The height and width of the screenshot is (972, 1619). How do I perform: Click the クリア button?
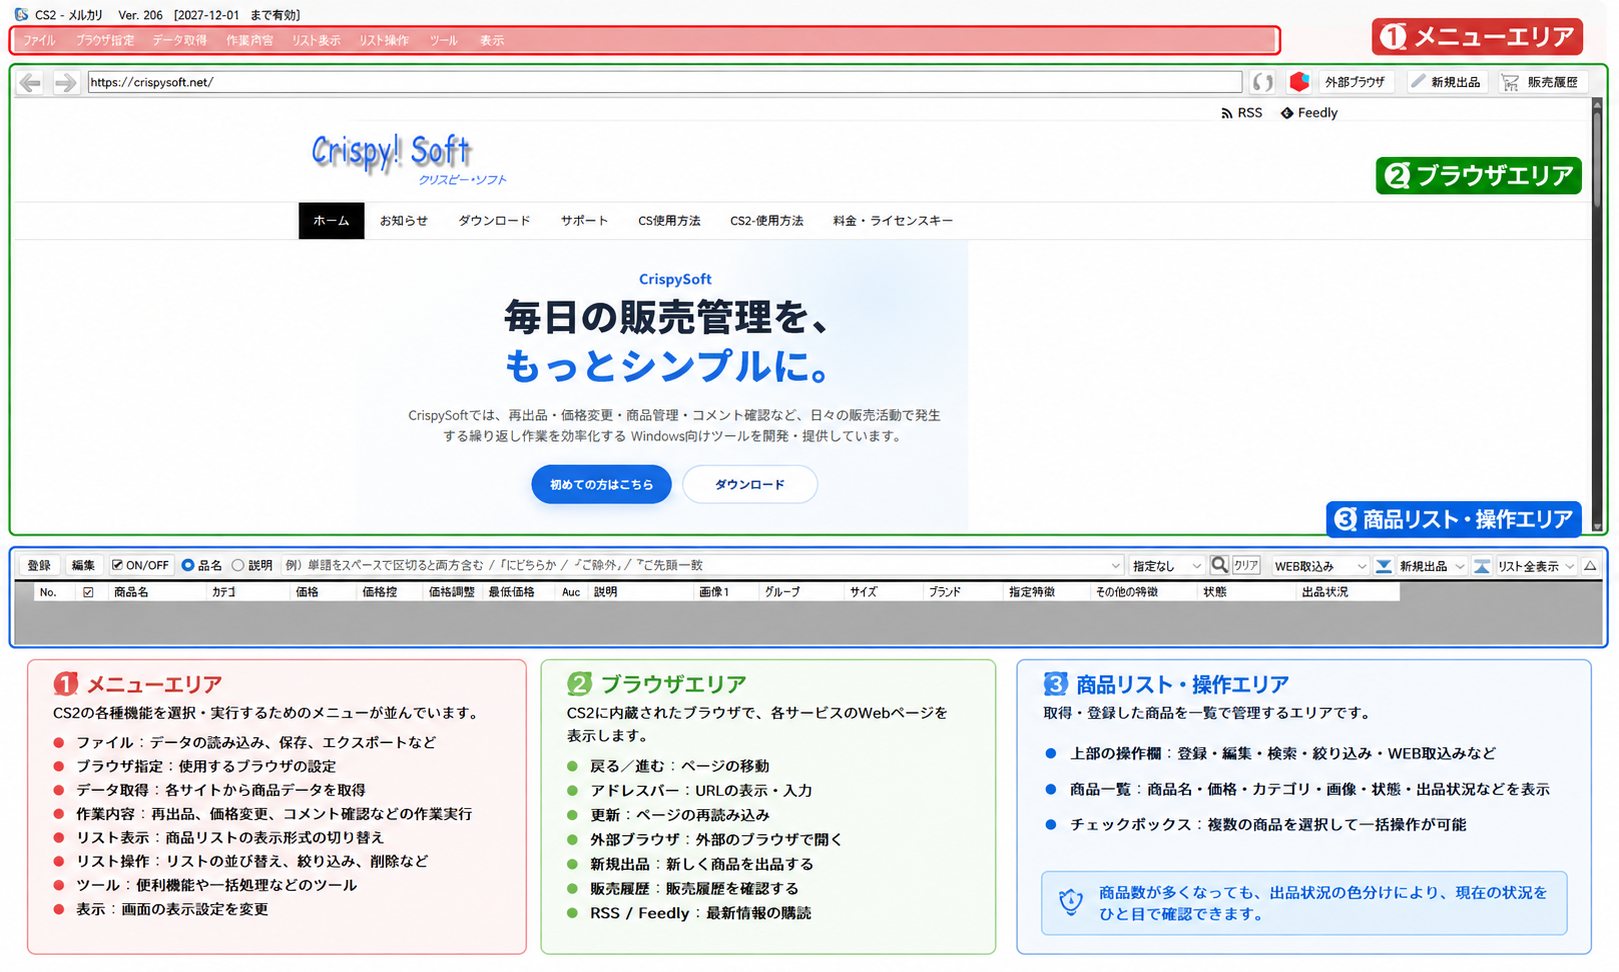1246,565
